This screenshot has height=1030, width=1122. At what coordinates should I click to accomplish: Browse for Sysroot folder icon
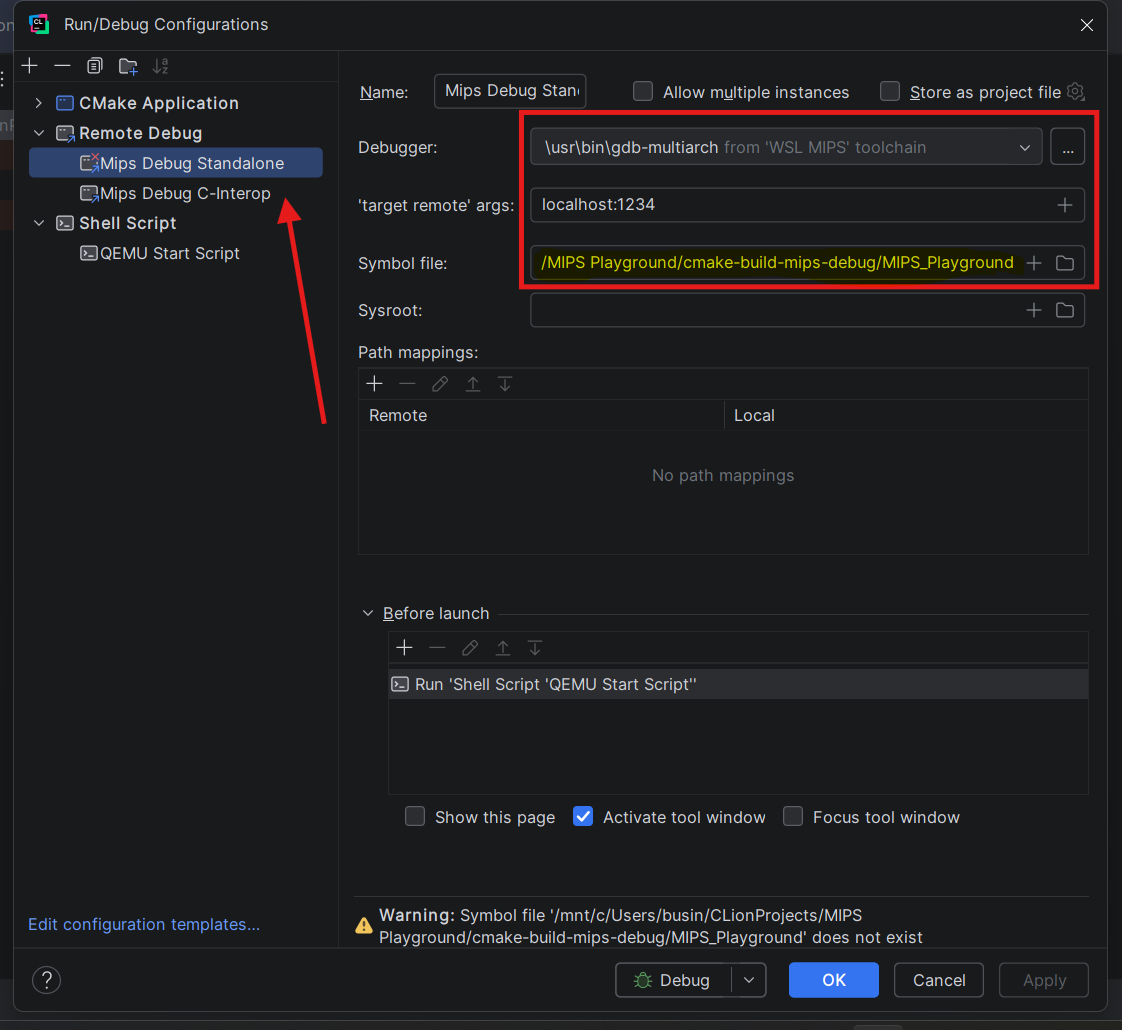click(x=1065, y=310)
